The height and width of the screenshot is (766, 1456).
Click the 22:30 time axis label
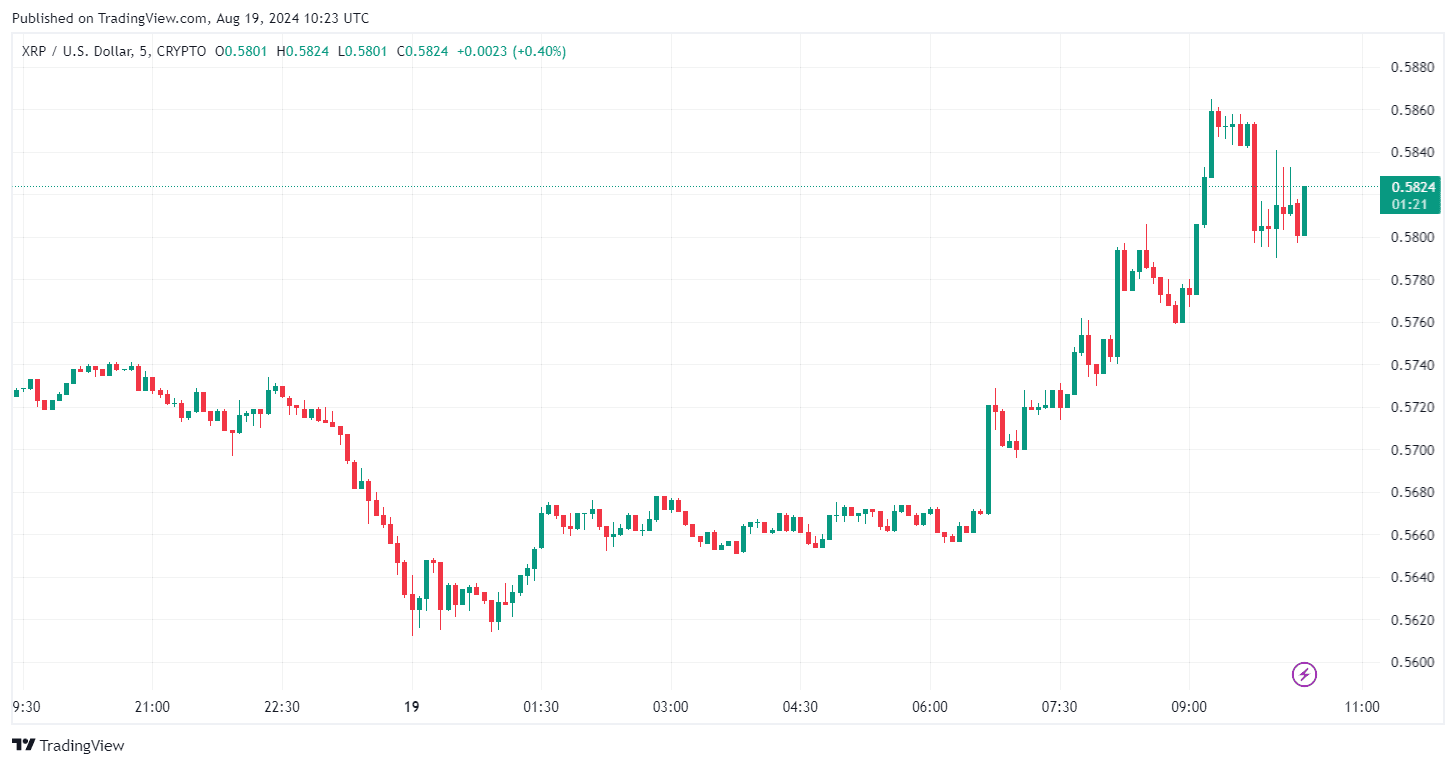[282, 707]
